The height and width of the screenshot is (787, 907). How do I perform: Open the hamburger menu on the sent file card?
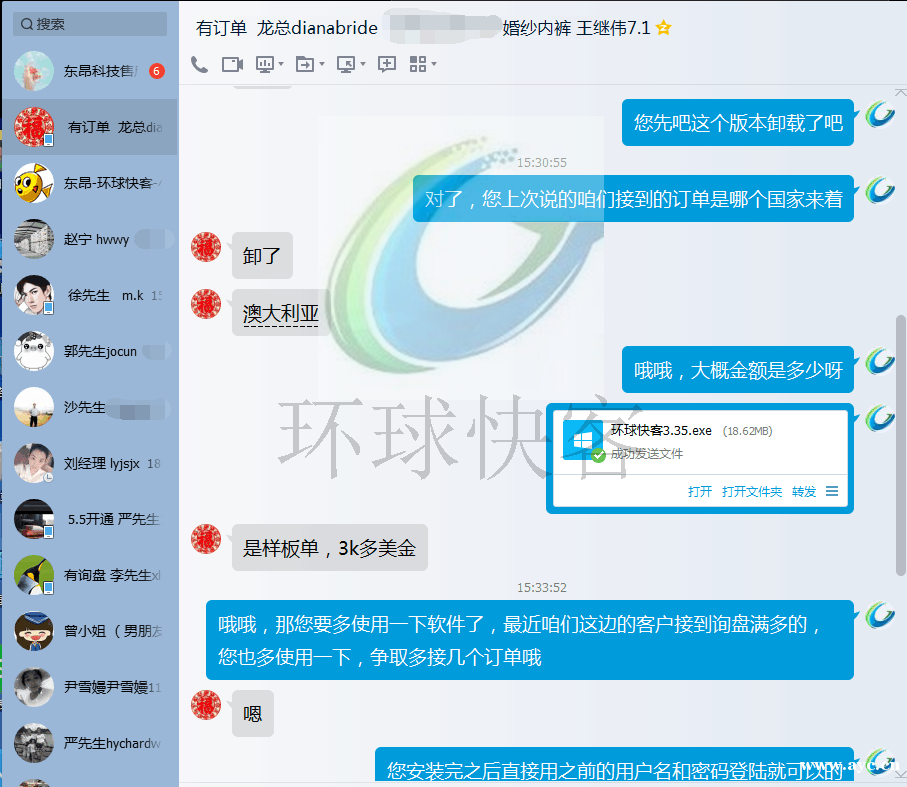[x=832, y=491]
